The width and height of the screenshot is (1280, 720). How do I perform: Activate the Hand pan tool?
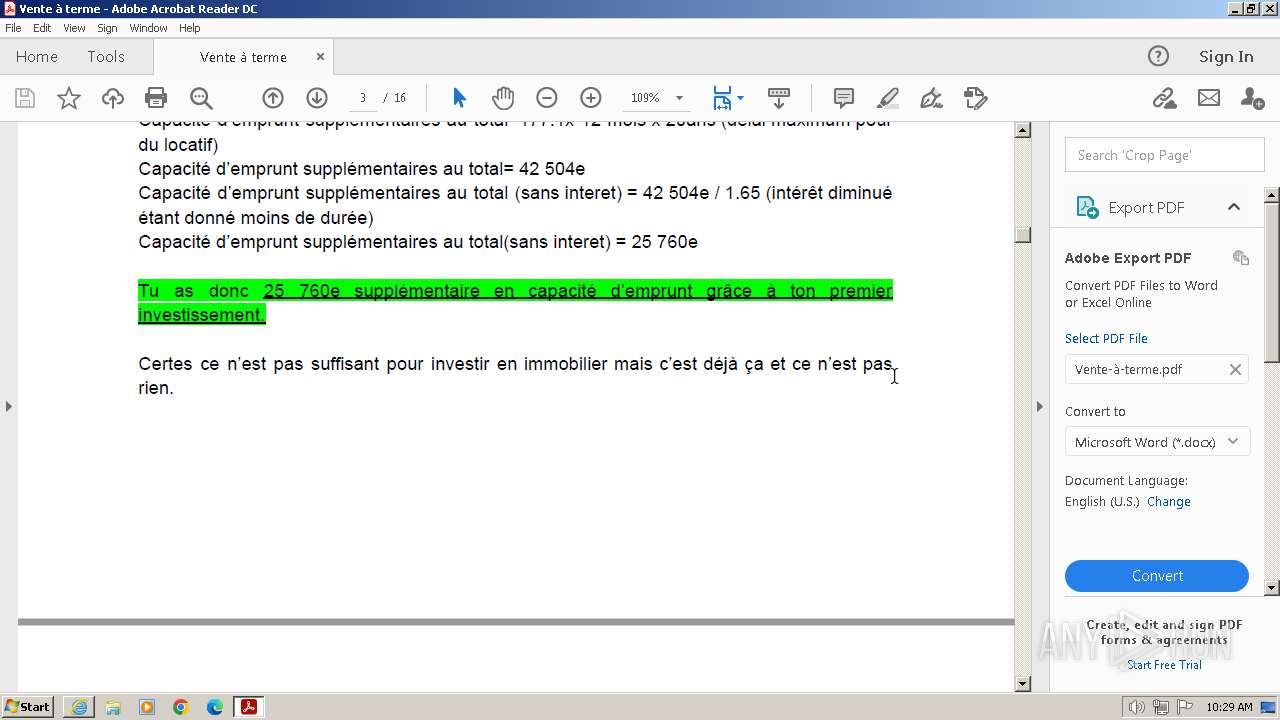[503, 98]
